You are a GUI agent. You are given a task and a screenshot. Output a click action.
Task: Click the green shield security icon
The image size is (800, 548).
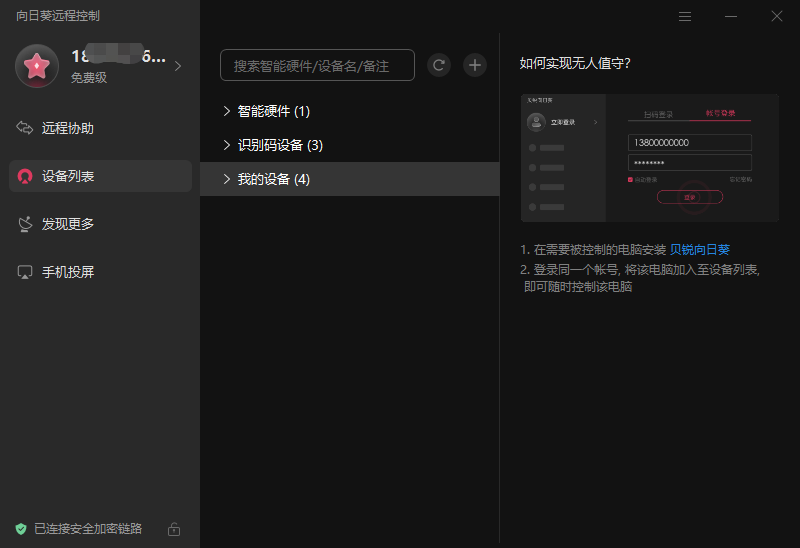(x=21, y=529)
